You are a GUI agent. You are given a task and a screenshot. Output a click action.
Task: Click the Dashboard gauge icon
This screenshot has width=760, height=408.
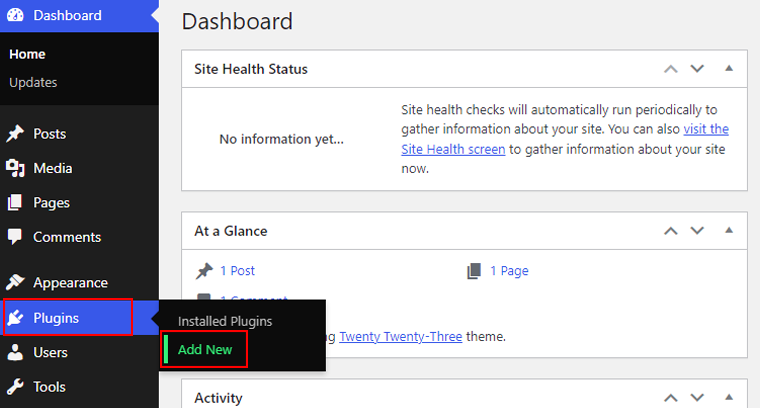[x=15, y=15]
